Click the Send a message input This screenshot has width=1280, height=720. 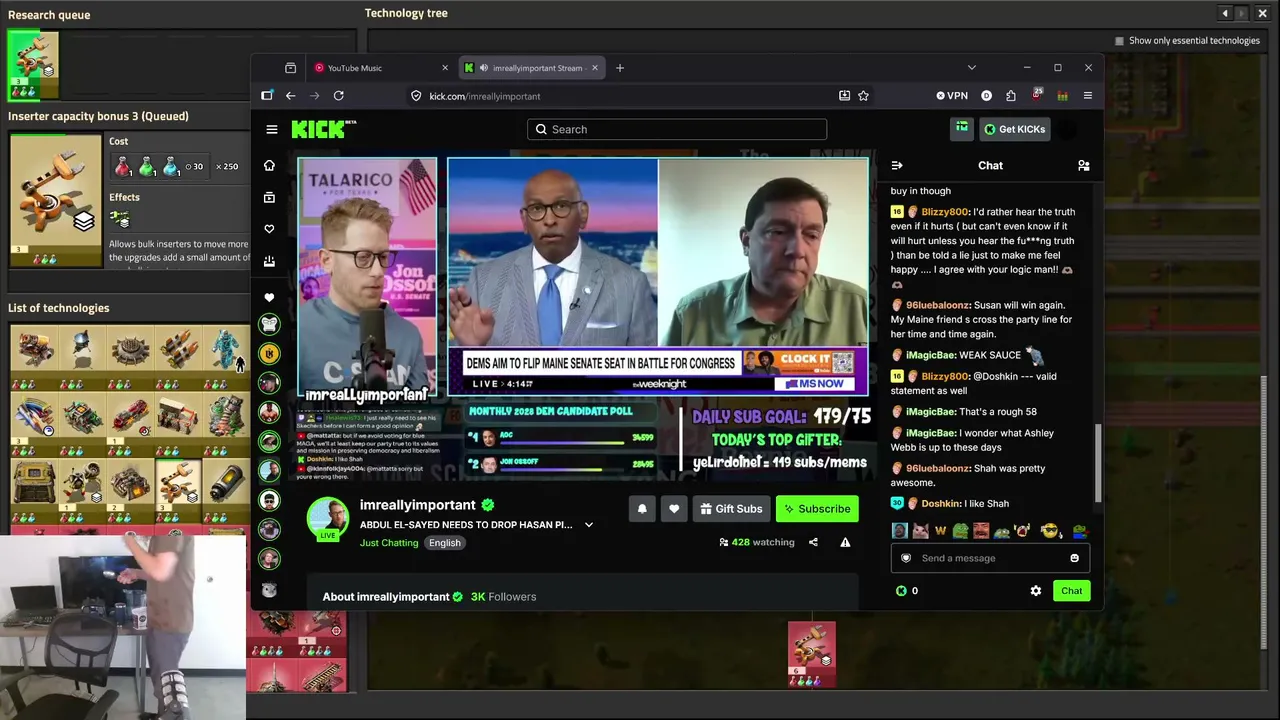[x=990, y=558]
